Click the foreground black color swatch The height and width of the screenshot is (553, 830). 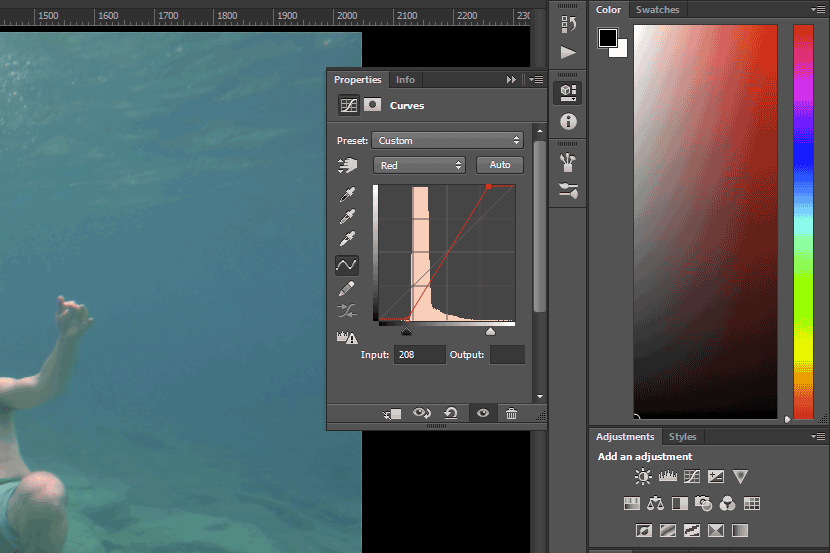click(x=608, y=38)
